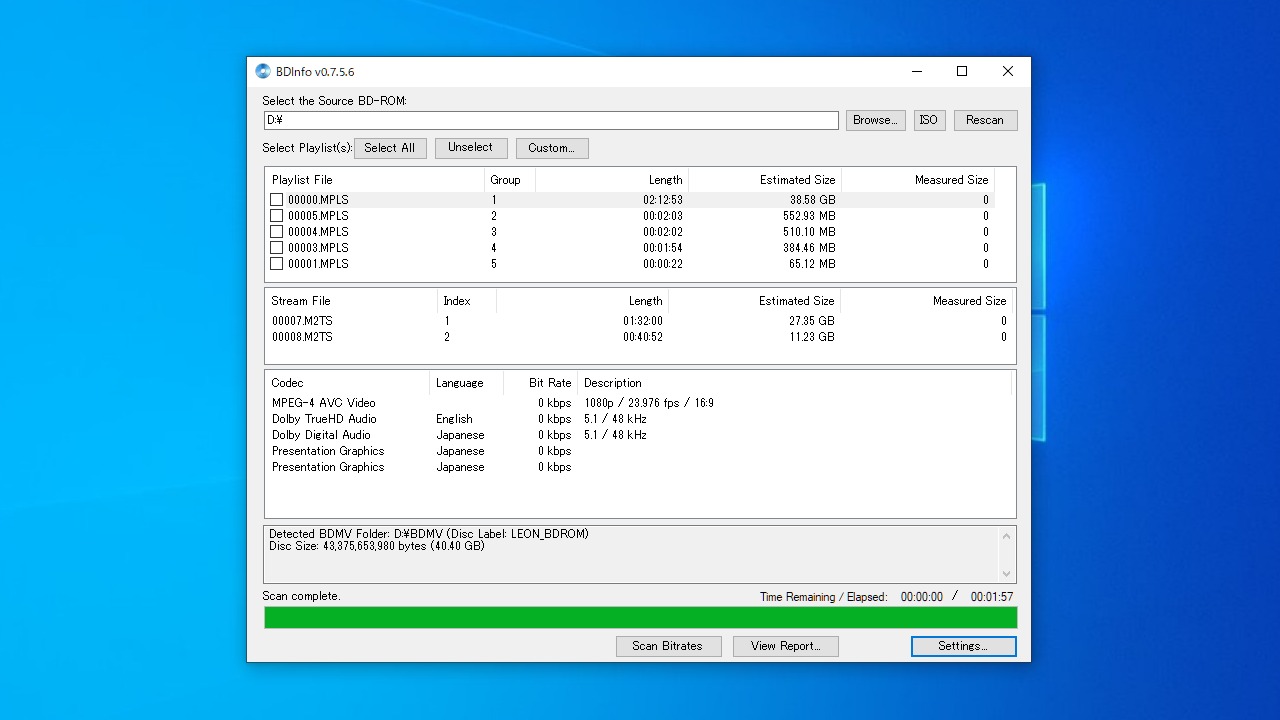Screen dimensions: 1280x720
Task: Open View Report
Action: [785, 646]
